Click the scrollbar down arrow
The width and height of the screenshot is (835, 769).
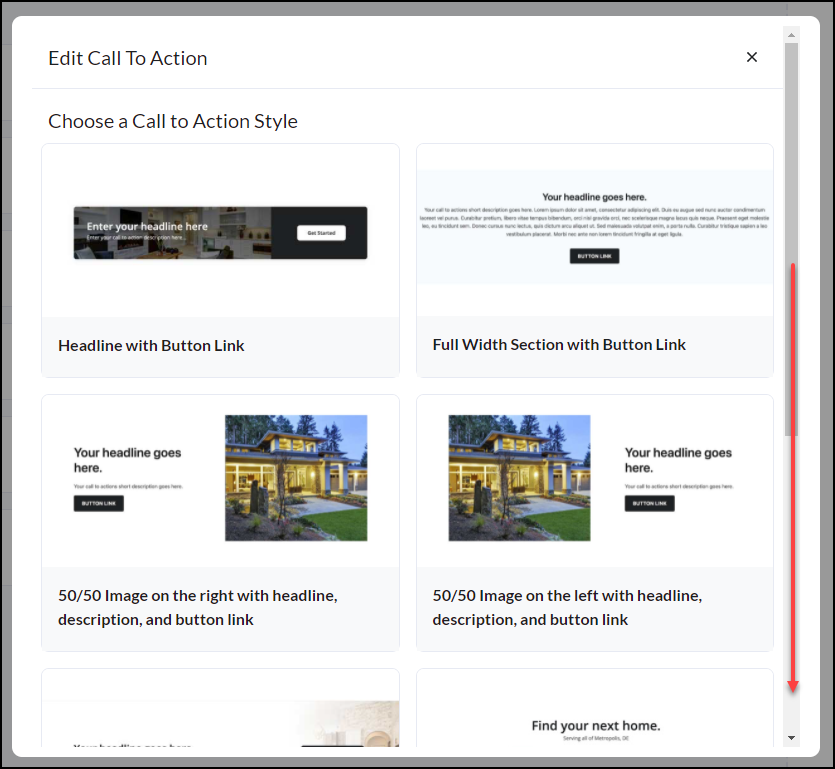click(x=791, y=738)
